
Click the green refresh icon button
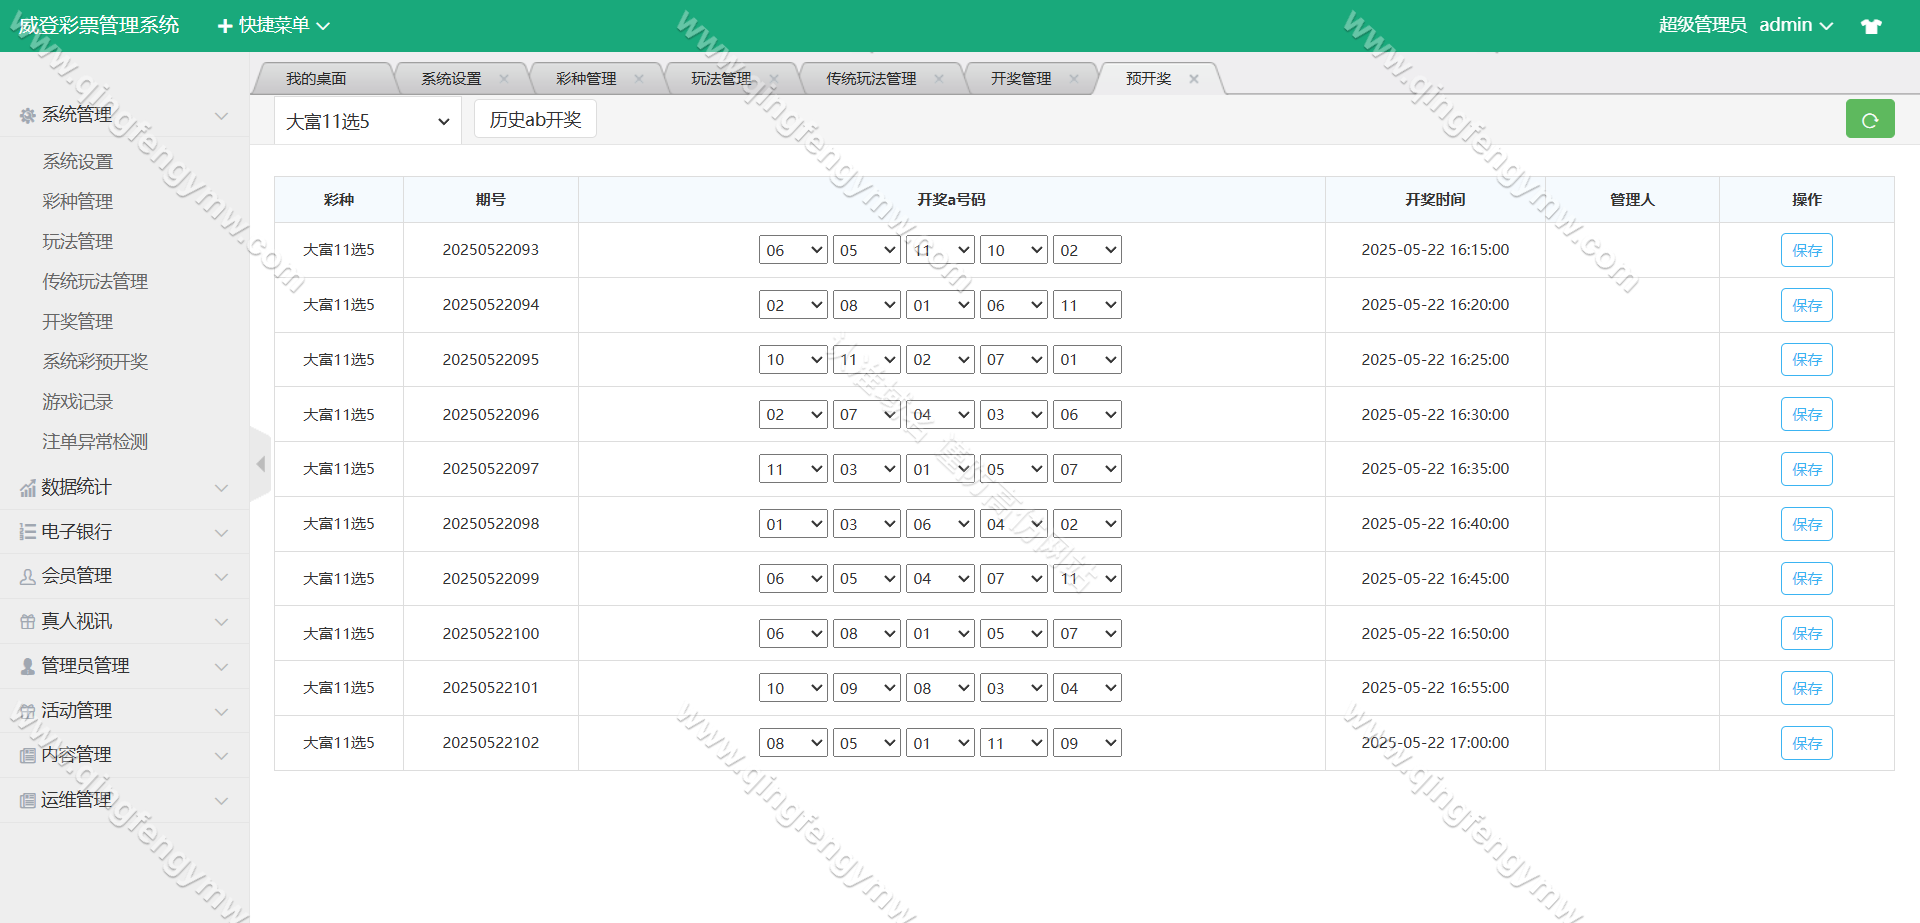point(1869,120)
